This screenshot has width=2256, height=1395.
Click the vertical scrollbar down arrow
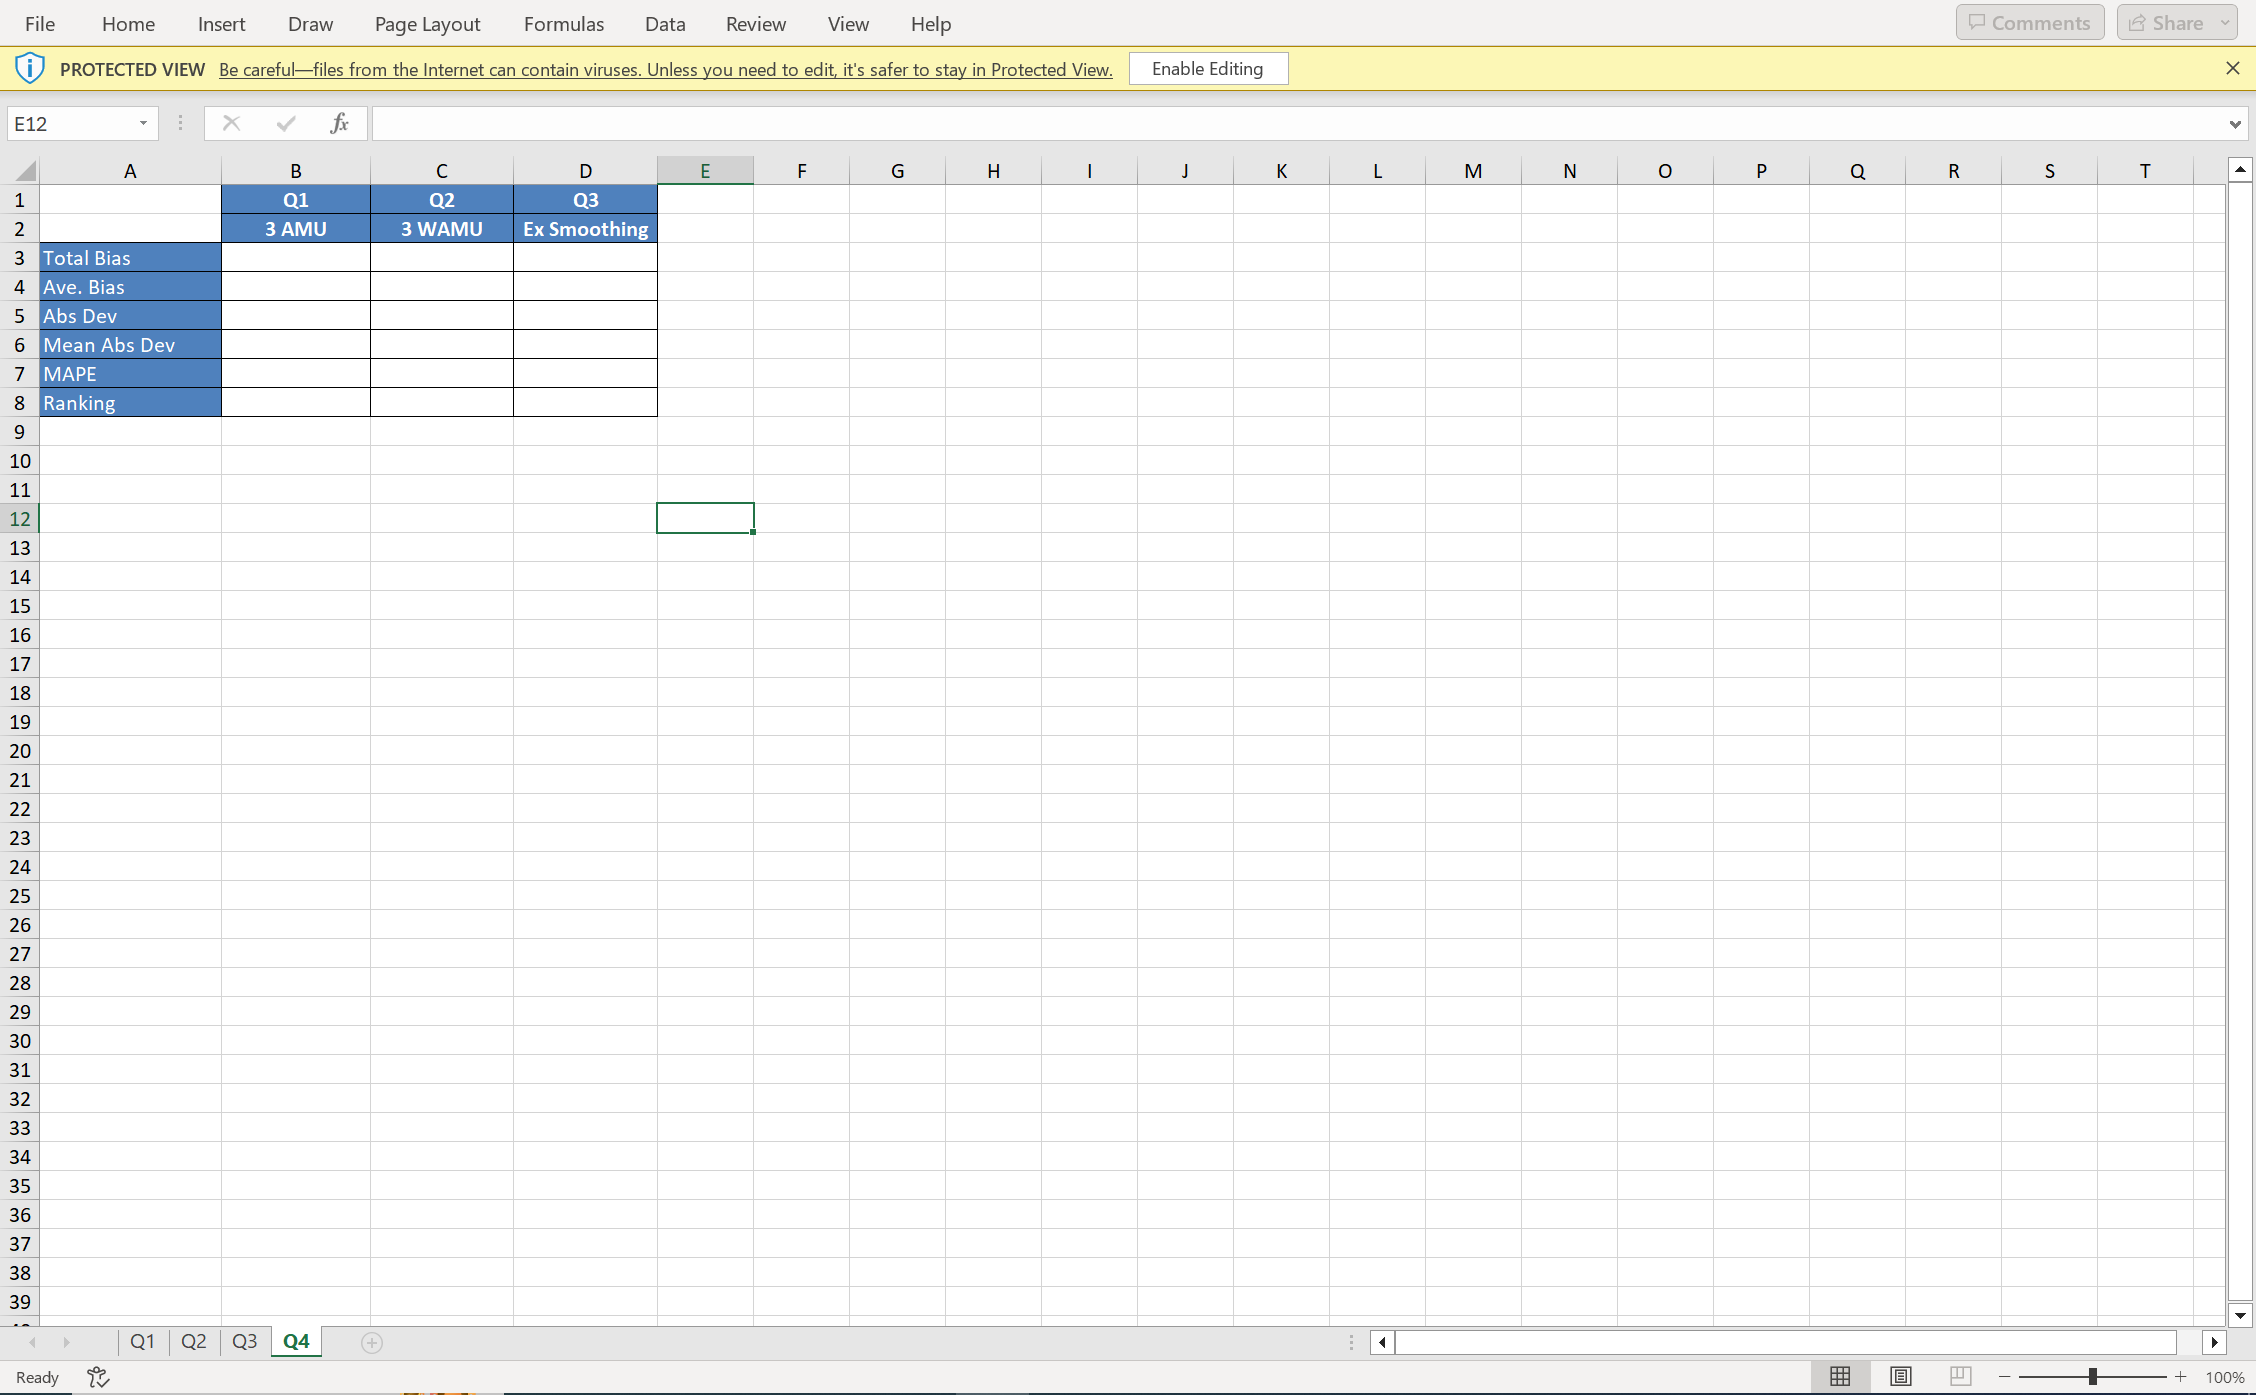(2240, 1316)
